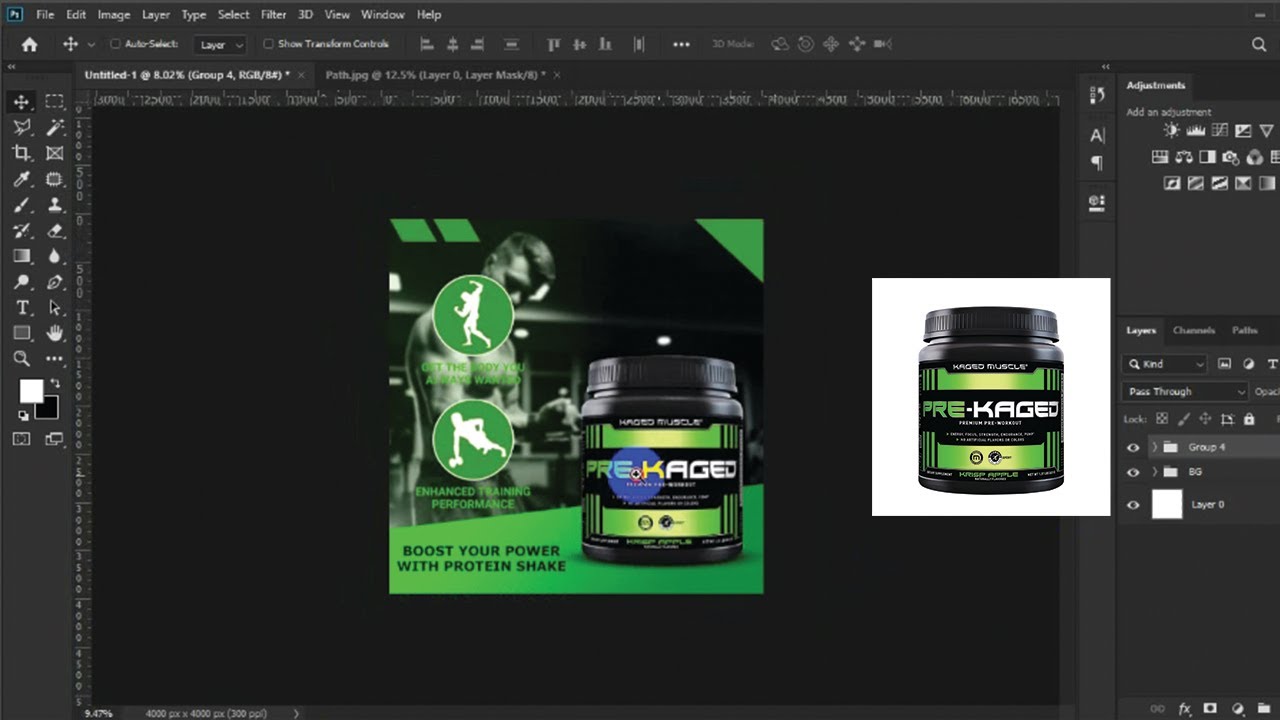The image size is (1280, 720).
Task: Select the Eraser tool
Action: (55, 231)
